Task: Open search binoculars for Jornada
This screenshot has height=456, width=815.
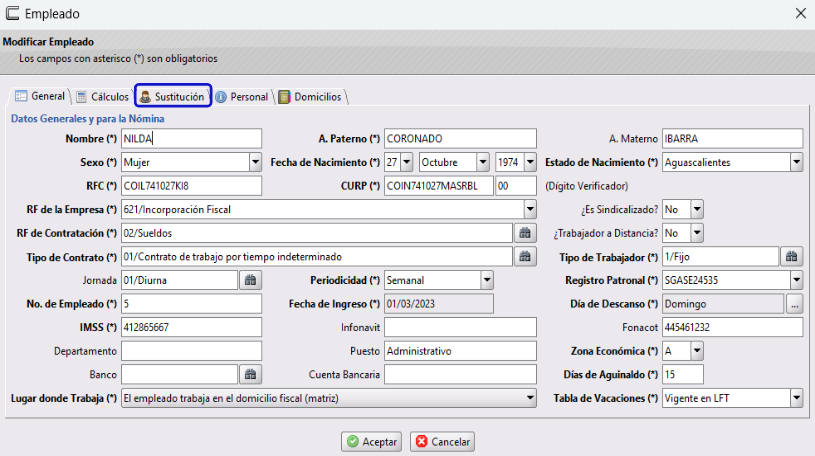Action: [251, 280]
